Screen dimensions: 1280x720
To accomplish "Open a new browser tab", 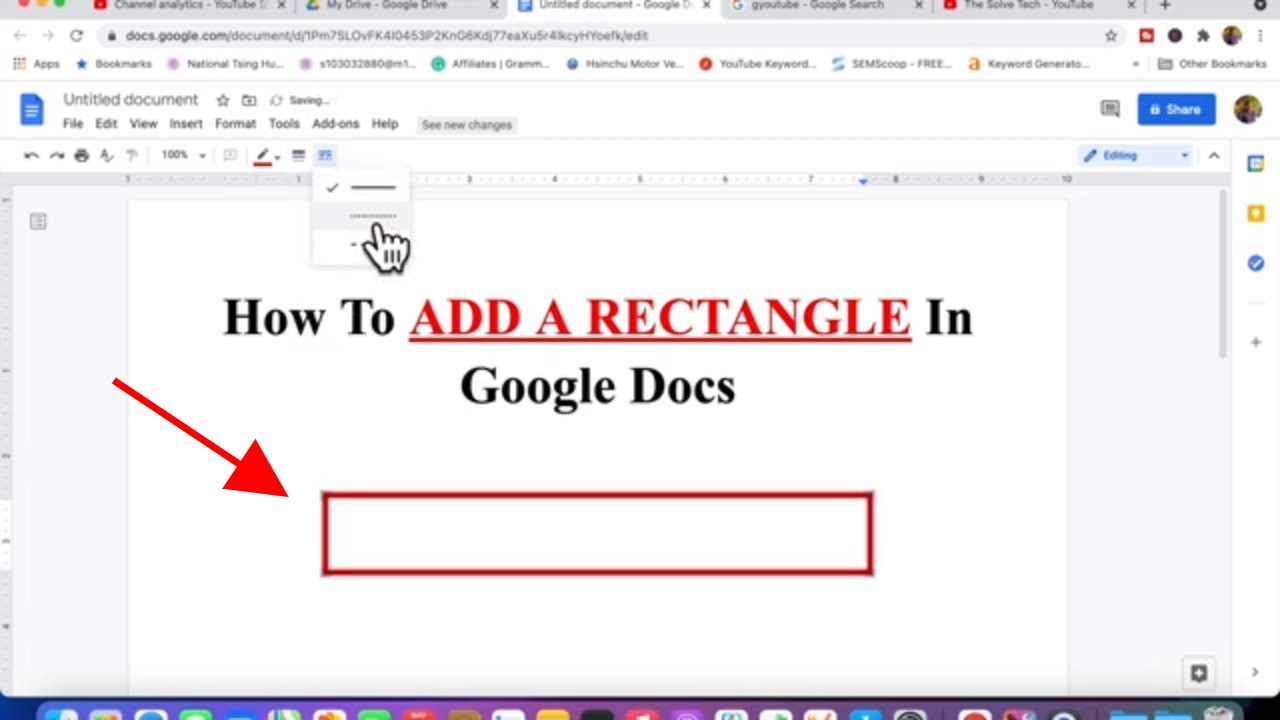I will (1165, 5).
